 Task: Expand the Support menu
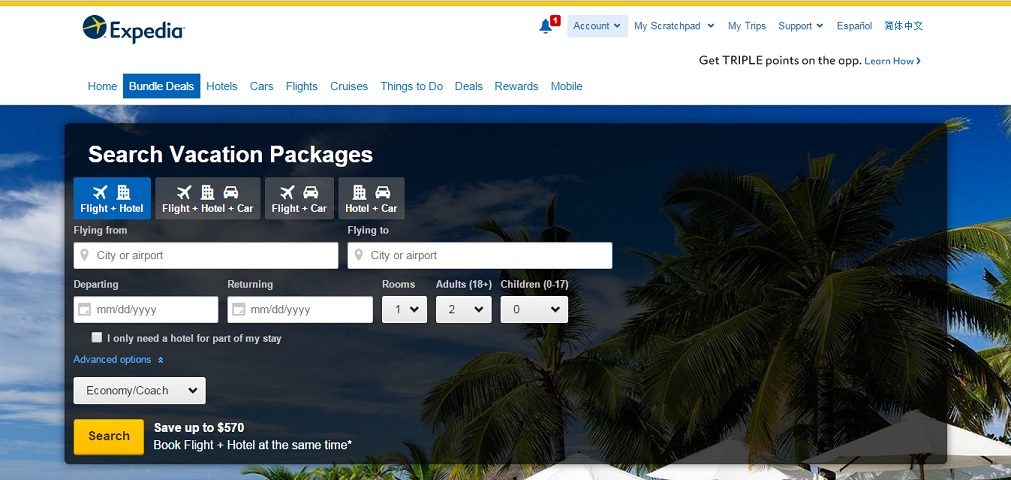800,26
